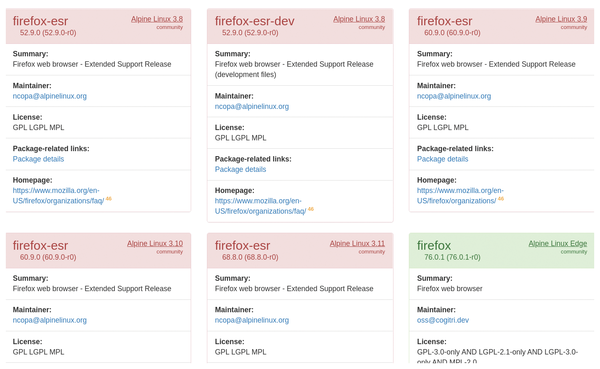Click 'Homepage:' label on the firefox-esr-dev card
This screenshot has width=600, height=369.
[x=234, y=191]
